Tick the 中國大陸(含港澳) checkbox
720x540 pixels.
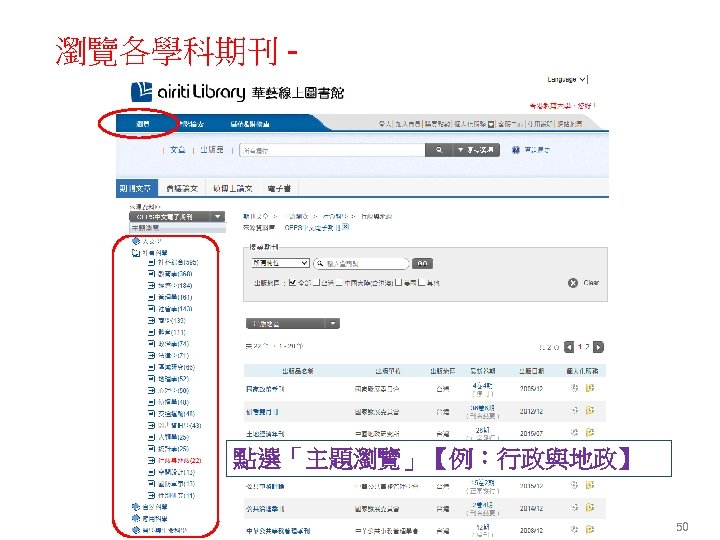(339, 282)
